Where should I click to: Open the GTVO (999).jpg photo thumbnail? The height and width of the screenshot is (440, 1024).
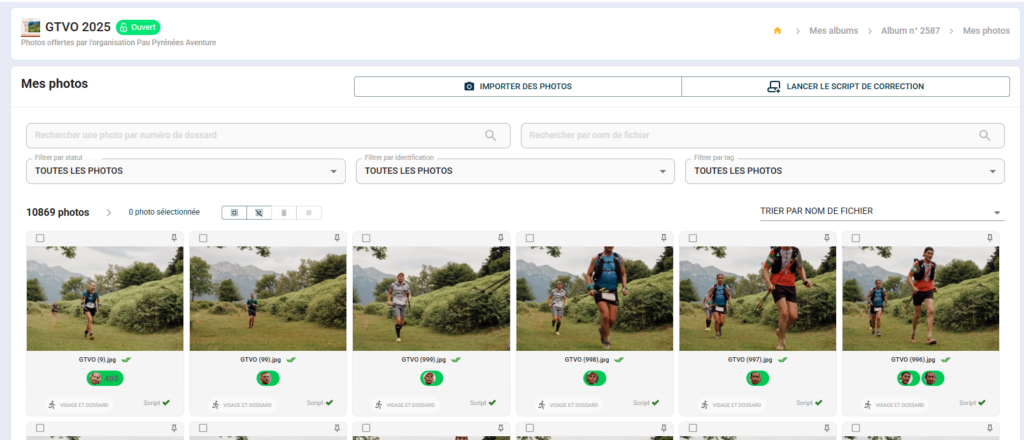pyautogui.click(x=431, y=298)
